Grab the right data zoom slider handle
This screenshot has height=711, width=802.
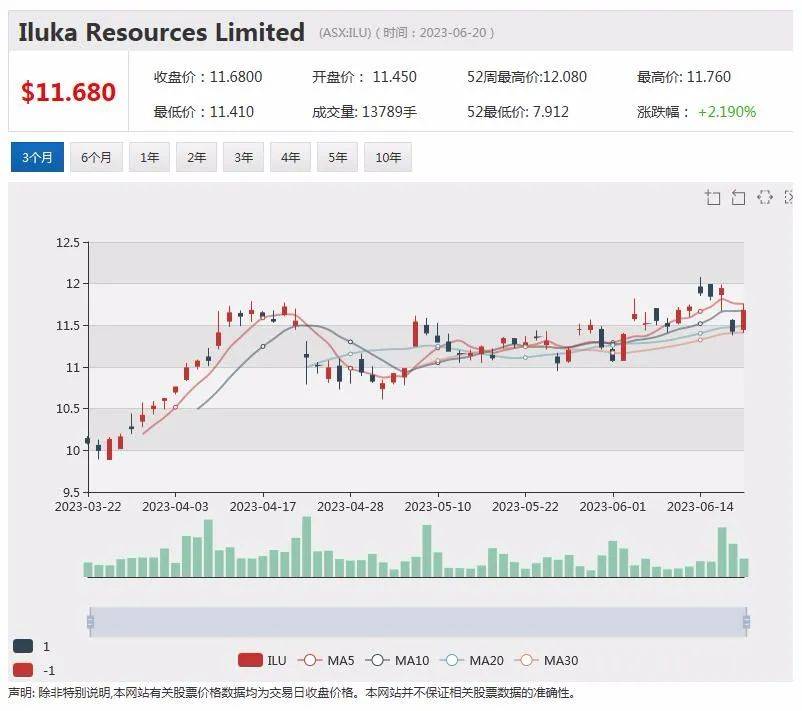[x=746, y=622]
